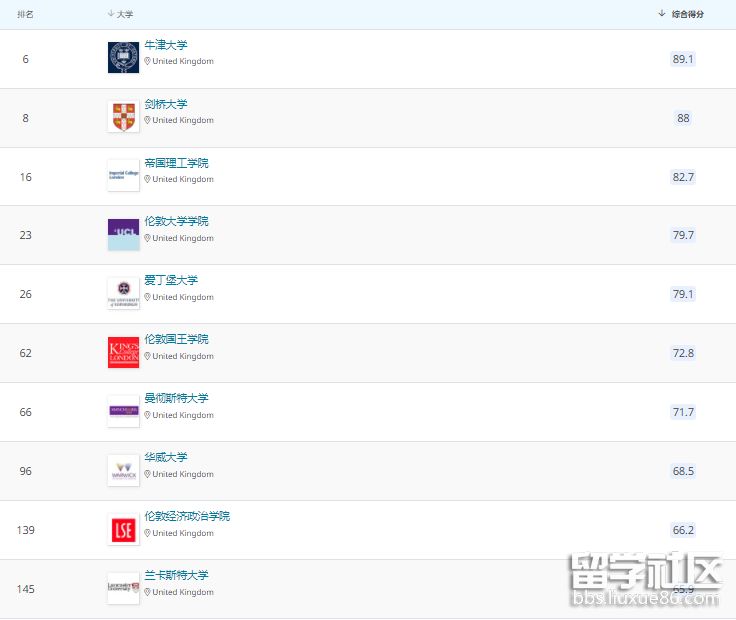Open the 剑桥大学 university link
The image size is (736, 620).
pyautogui.click(x=165, y=104)
